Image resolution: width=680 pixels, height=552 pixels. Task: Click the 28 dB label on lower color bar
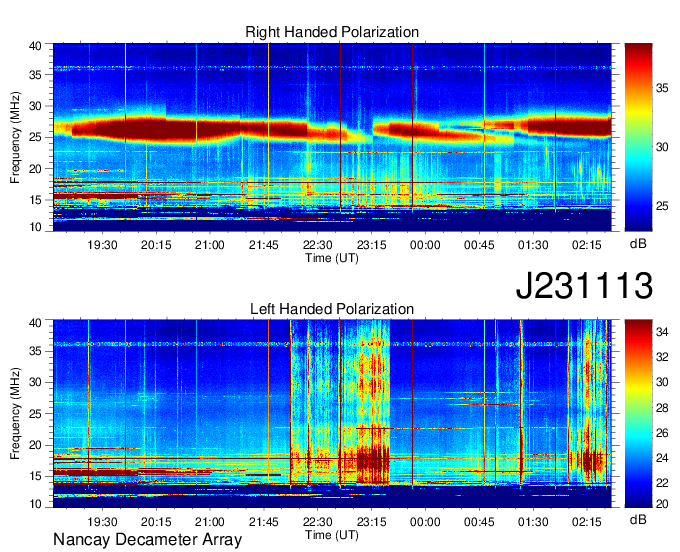662,407
